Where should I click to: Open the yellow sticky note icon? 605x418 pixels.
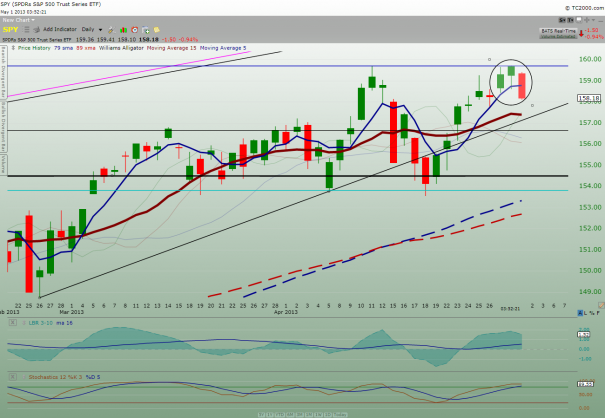(157, 30)
